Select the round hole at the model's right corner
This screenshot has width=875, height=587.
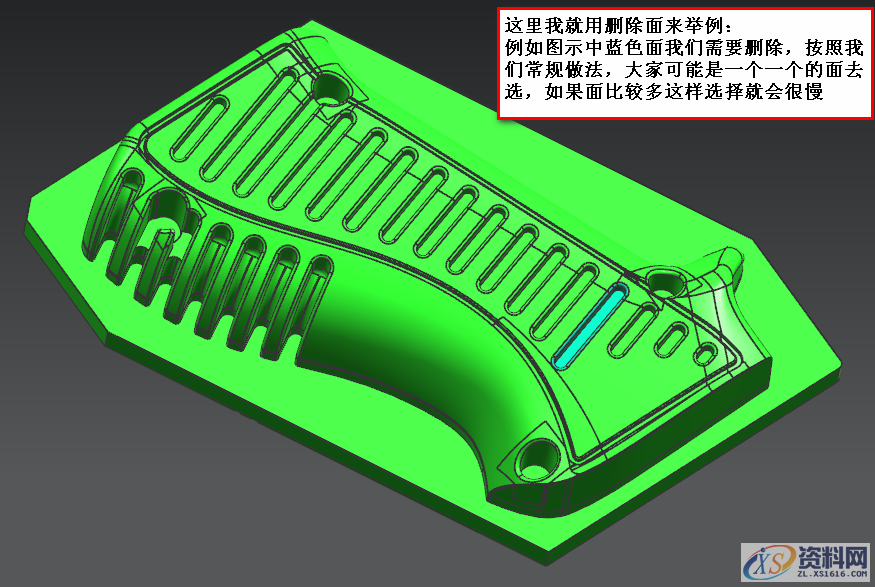coord(664,283)
